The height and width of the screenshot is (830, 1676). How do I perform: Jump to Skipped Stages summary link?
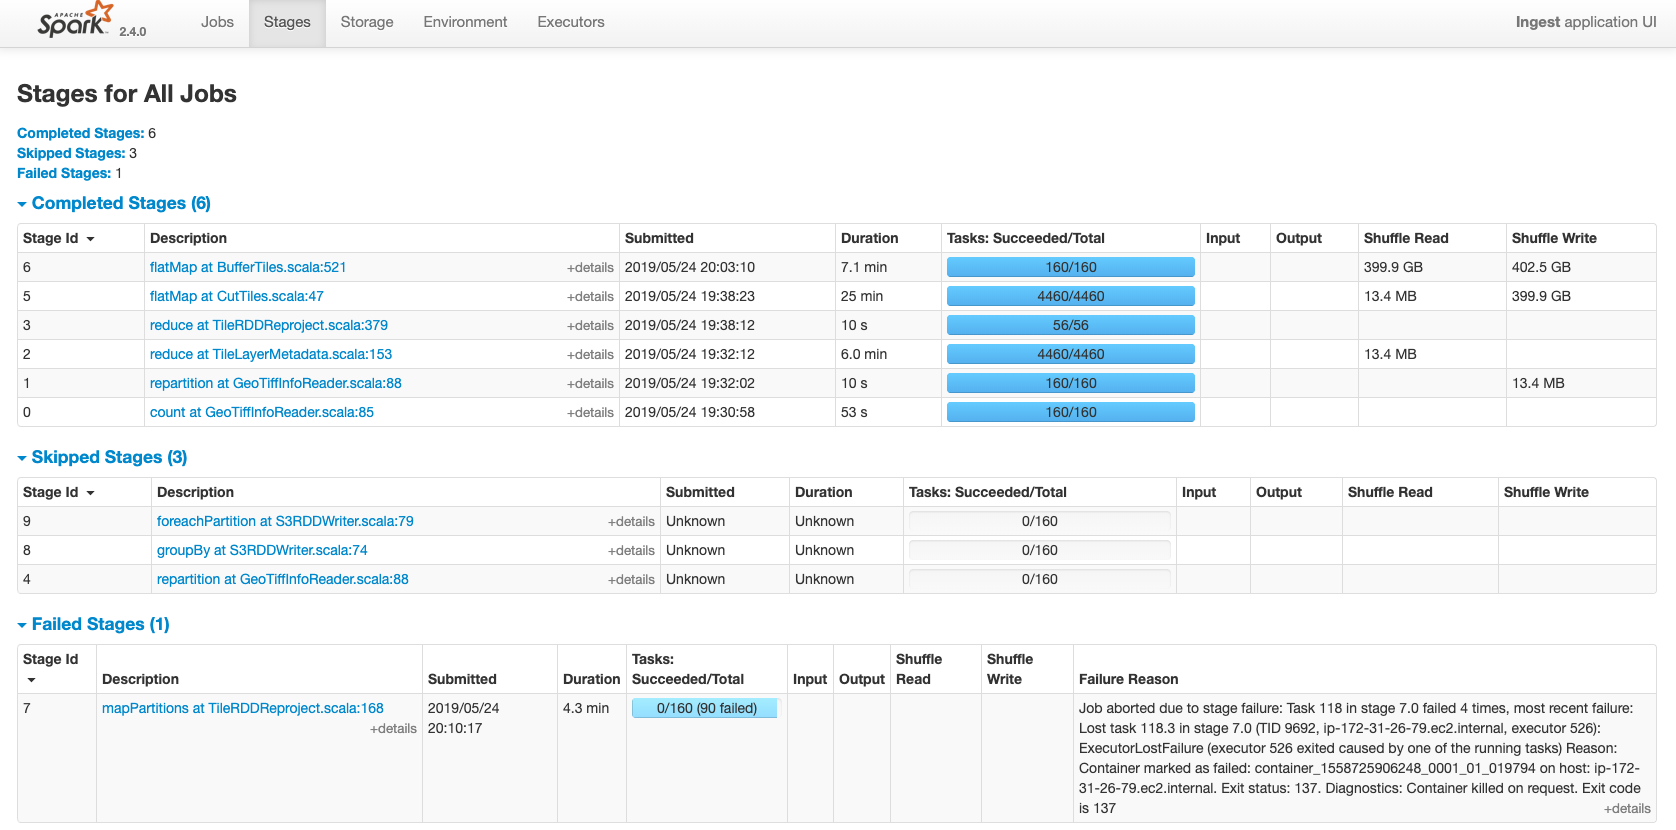[71, 153]
